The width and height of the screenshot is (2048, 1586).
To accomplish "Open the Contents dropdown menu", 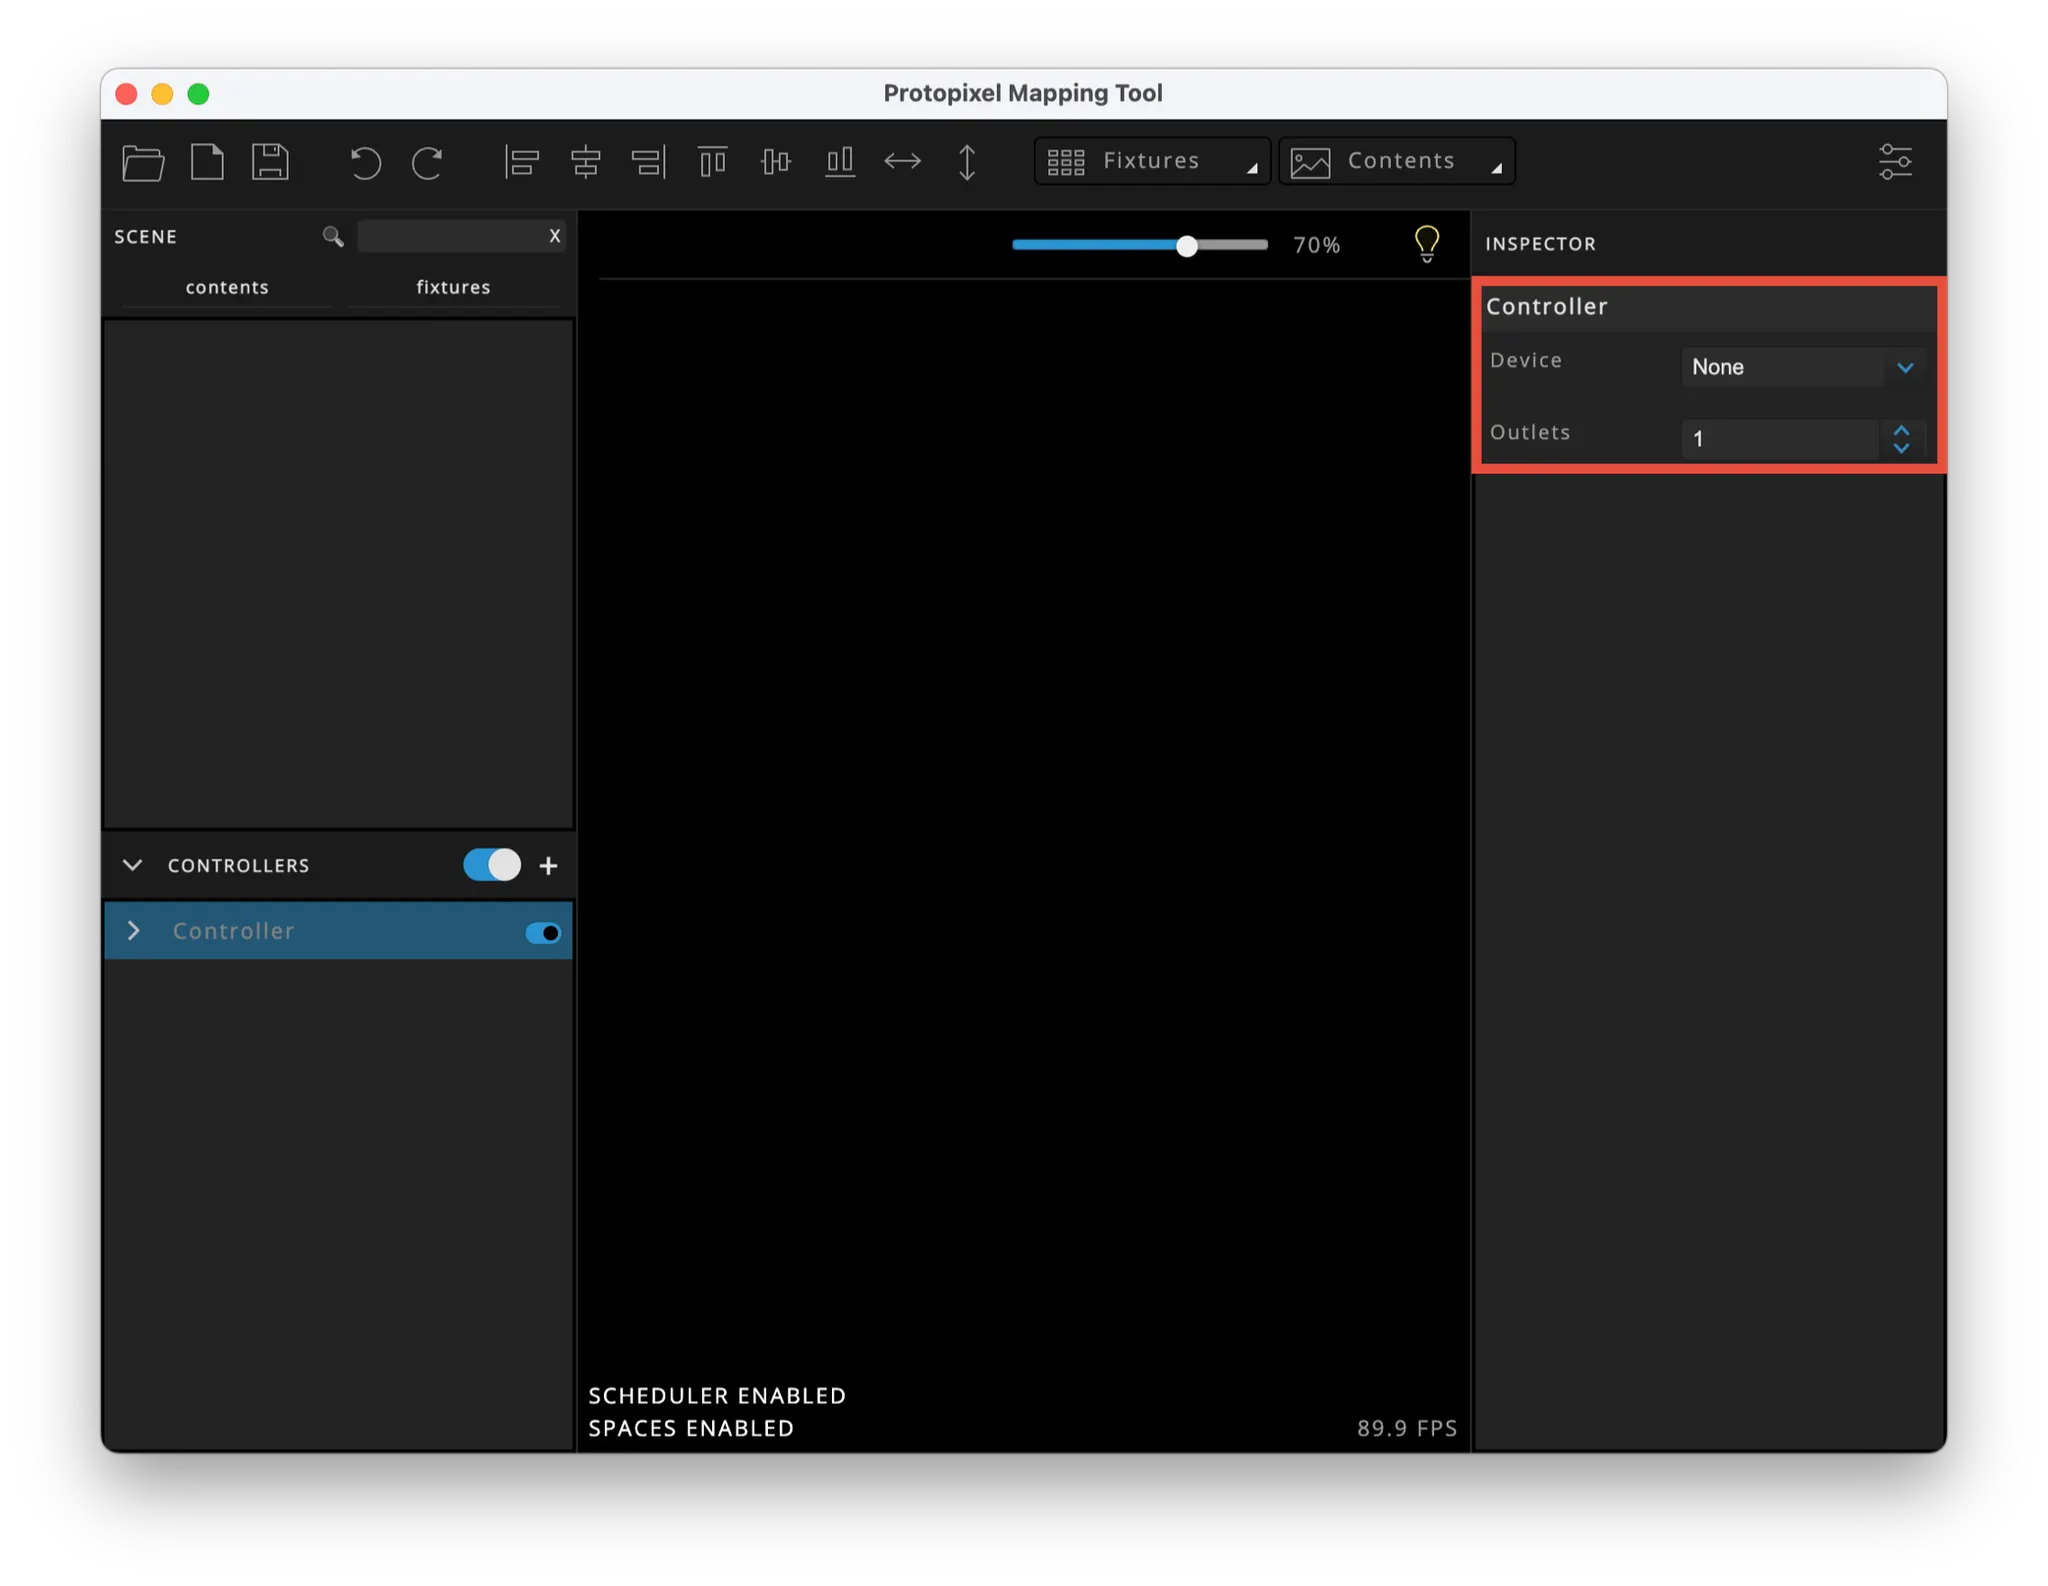I will 1397,162.
